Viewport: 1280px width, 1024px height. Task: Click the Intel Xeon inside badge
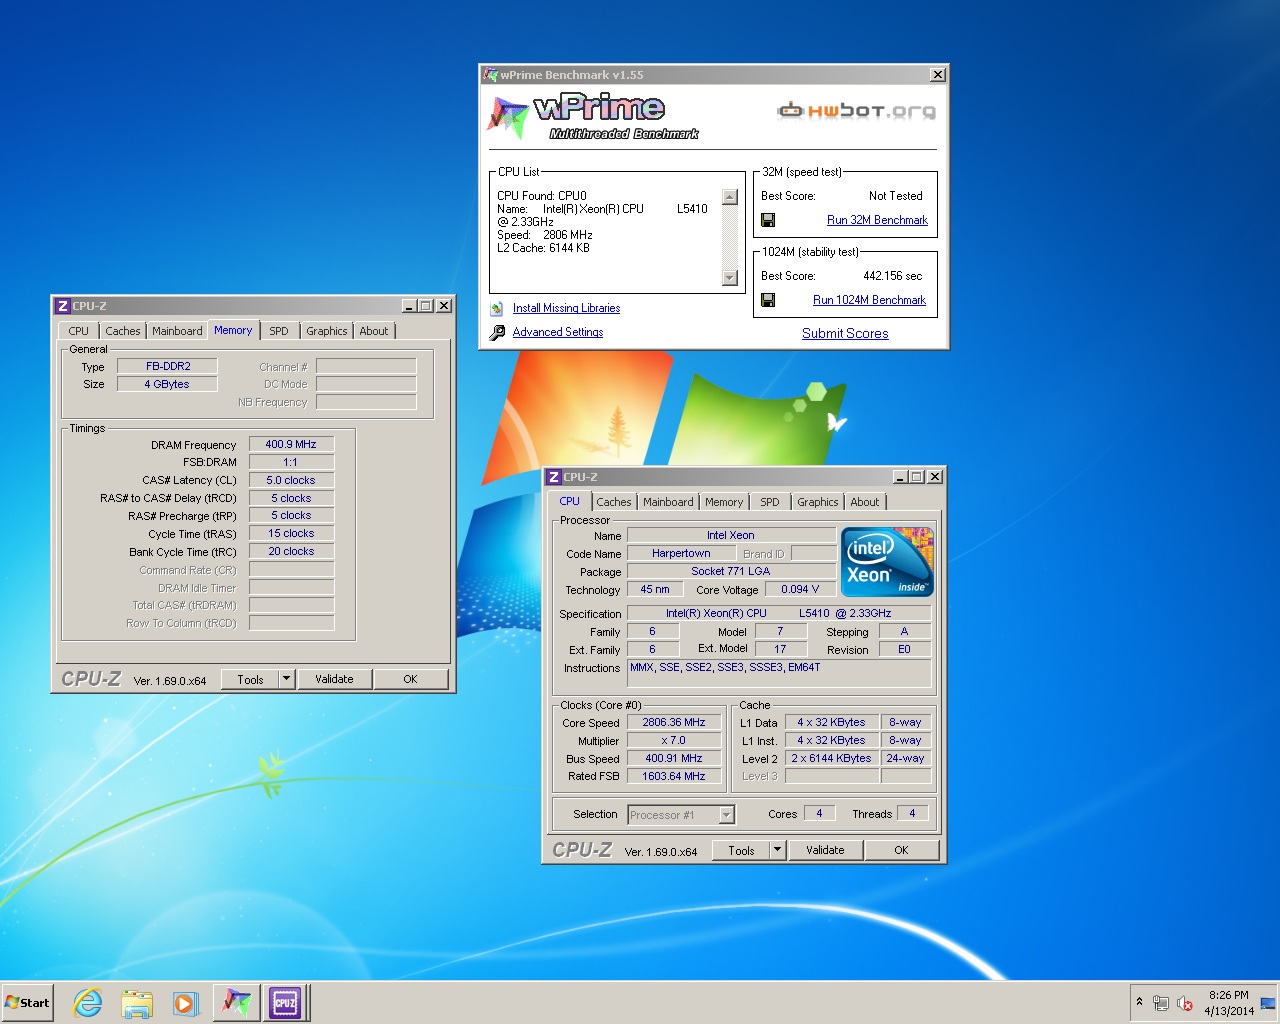887,561
